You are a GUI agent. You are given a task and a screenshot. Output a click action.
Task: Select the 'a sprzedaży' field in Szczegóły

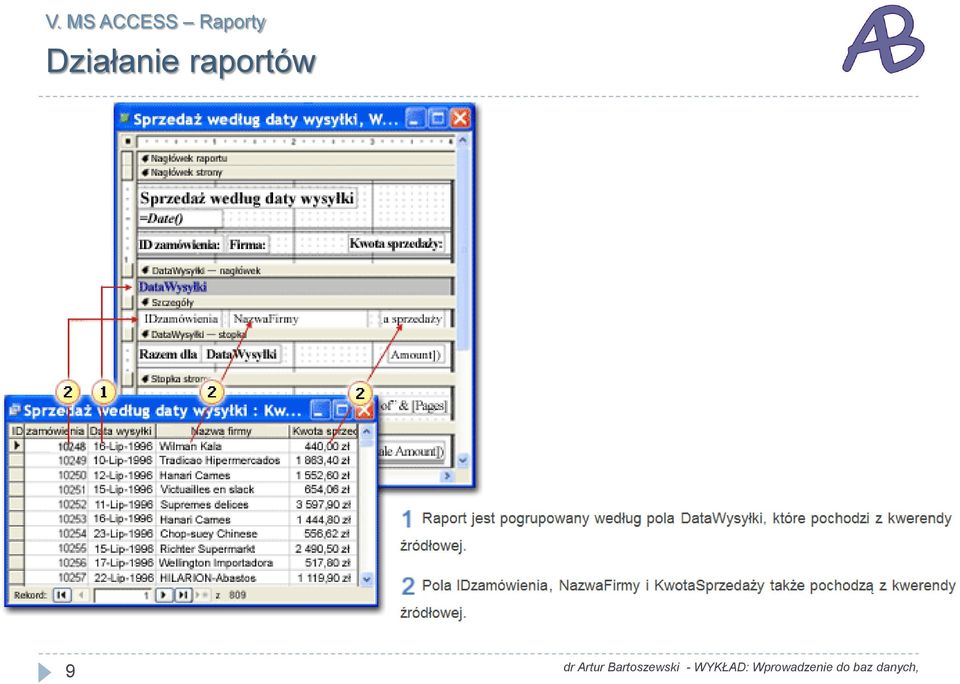point(412,318)
